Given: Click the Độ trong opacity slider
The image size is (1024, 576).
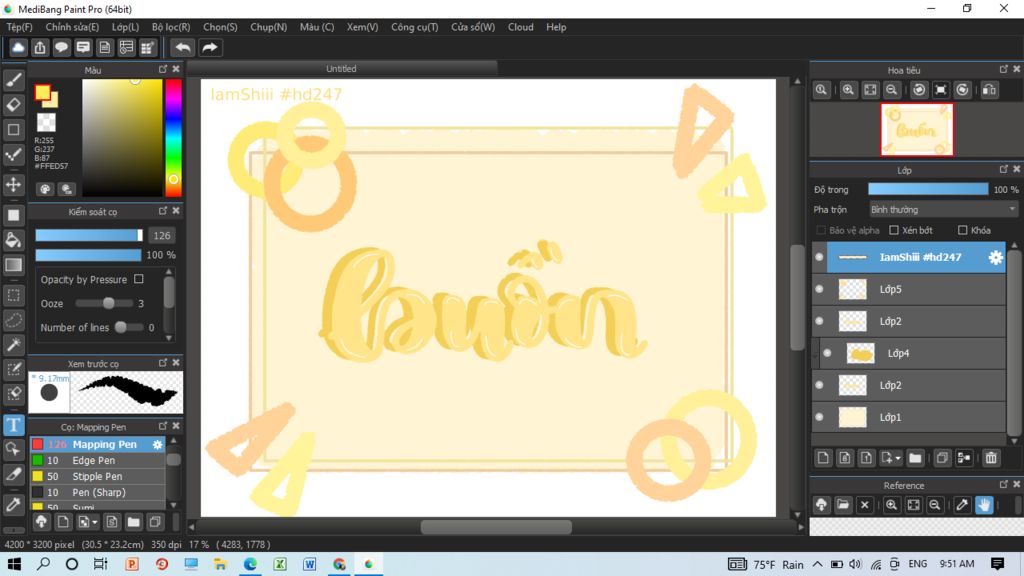Looking at the screenshot, I should coord(928,189).
